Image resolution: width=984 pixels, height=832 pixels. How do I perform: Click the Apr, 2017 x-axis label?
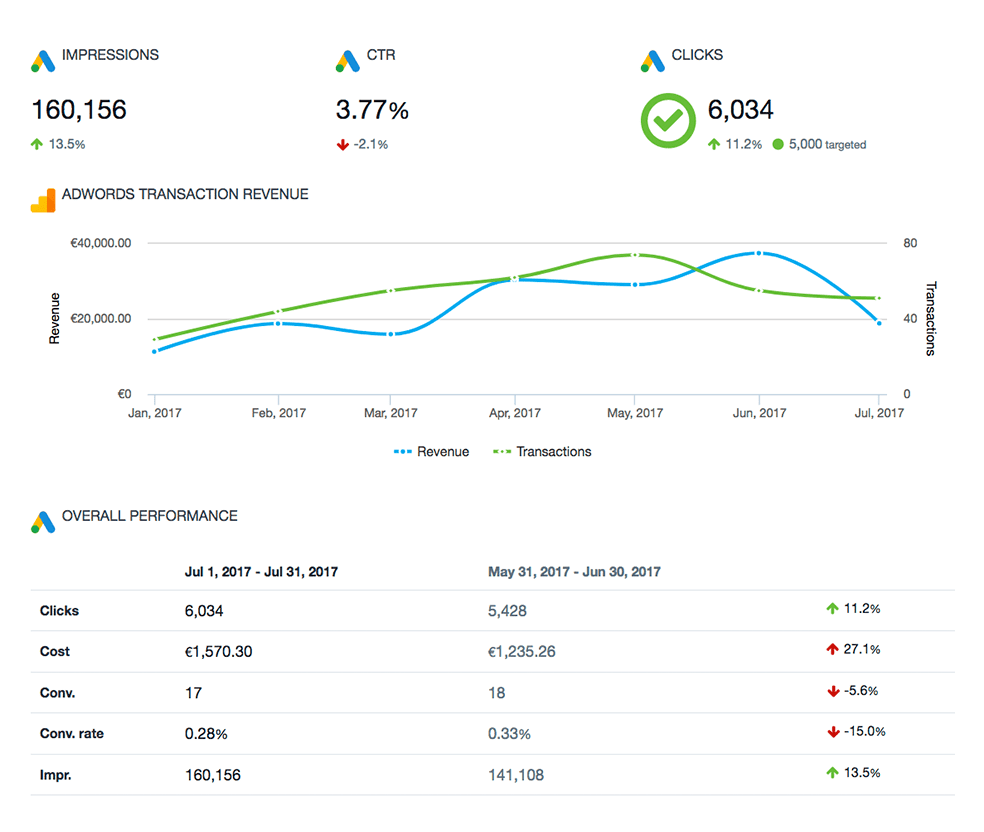click(x=514, y=413)
